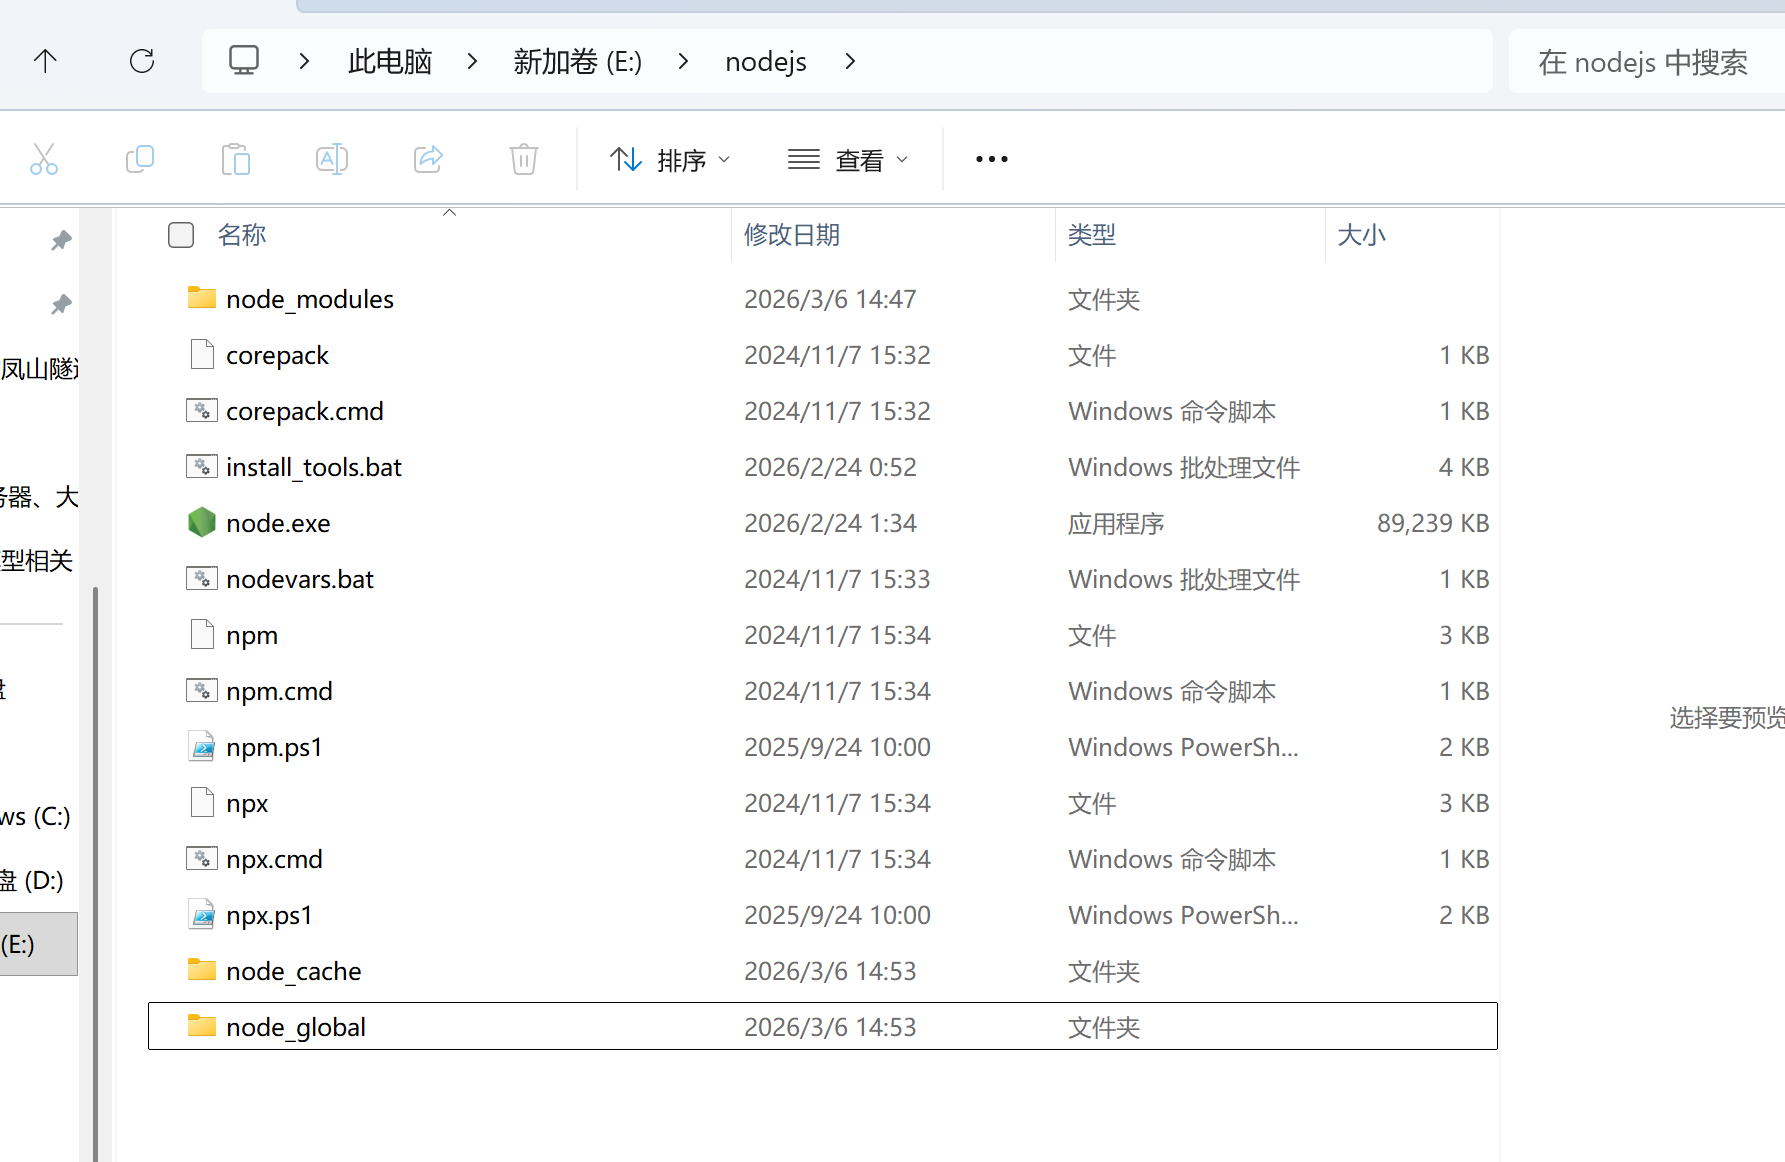The height and width of the screenshot is (1162, 1785).
Task: Click the computer icon in address bar
Action: click(244, 61)
